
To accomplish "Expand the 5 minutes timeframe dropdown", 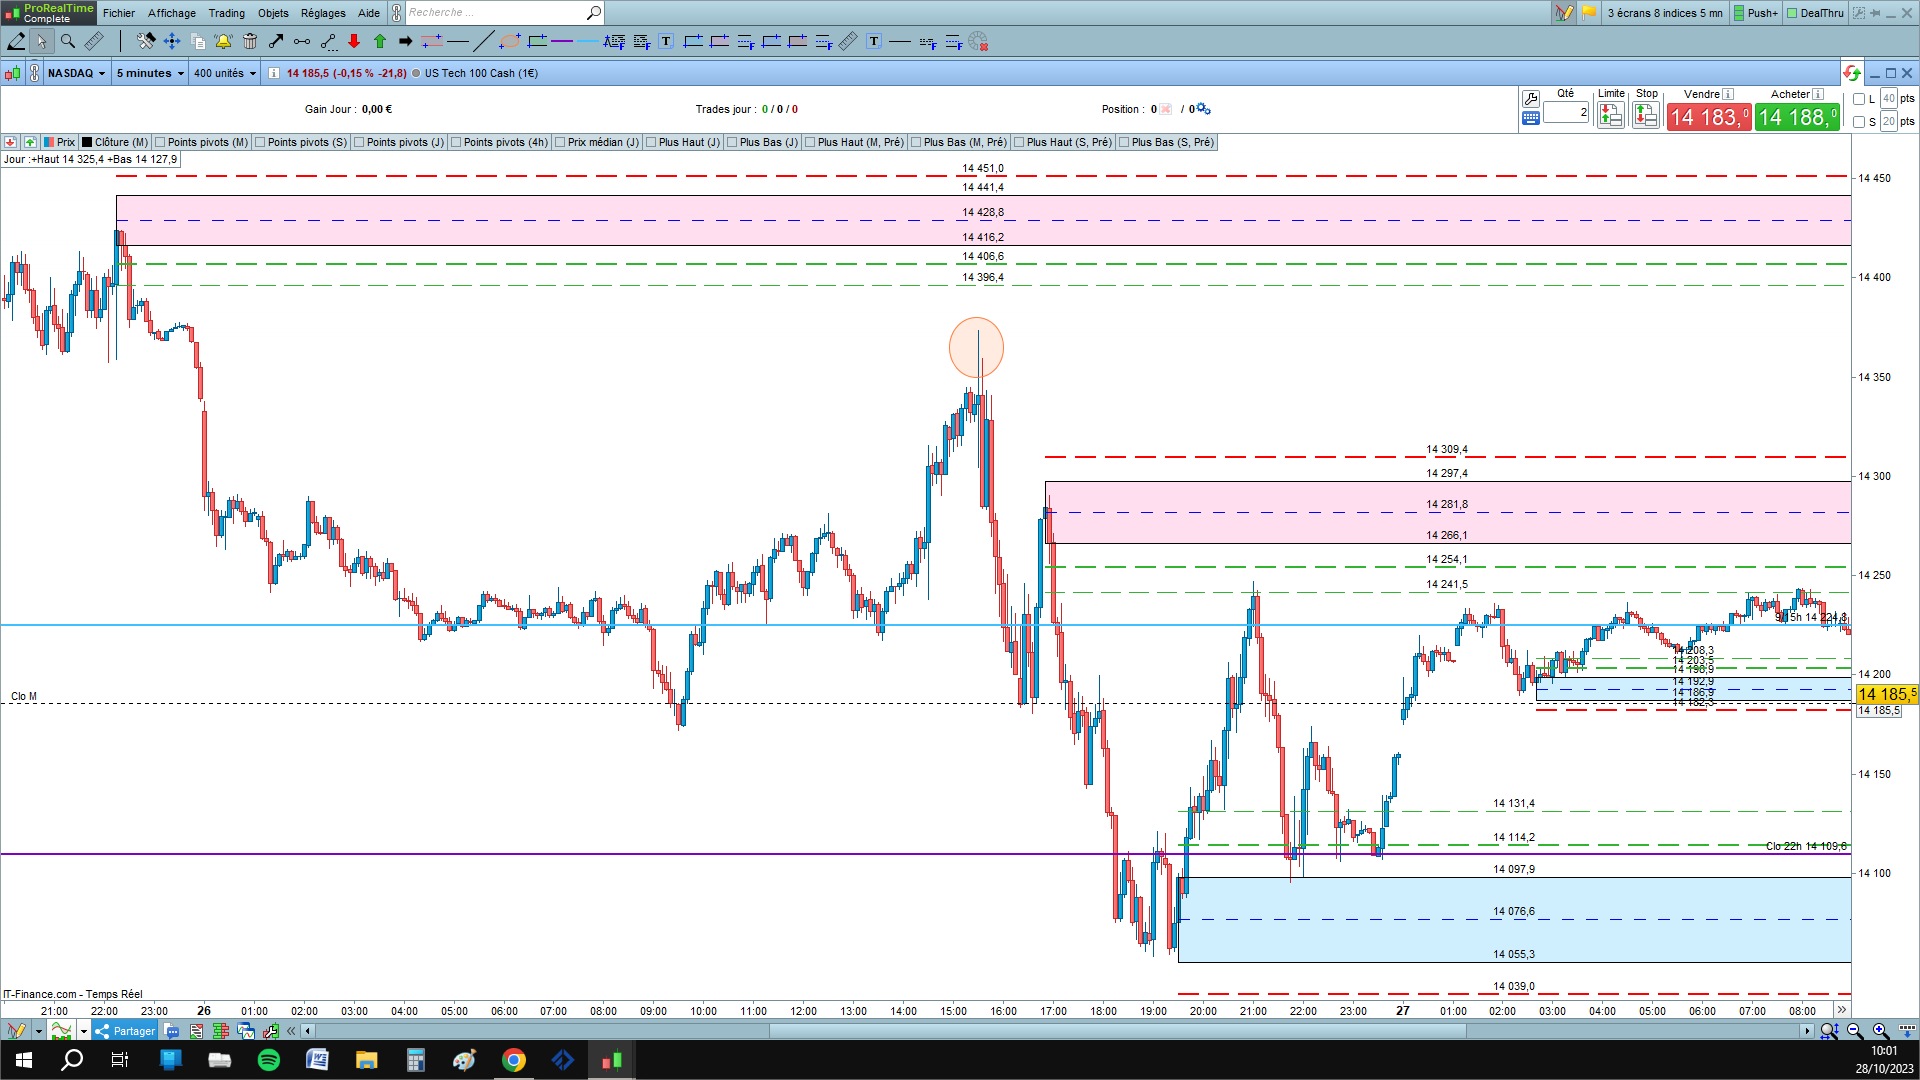I will point(150,73).
